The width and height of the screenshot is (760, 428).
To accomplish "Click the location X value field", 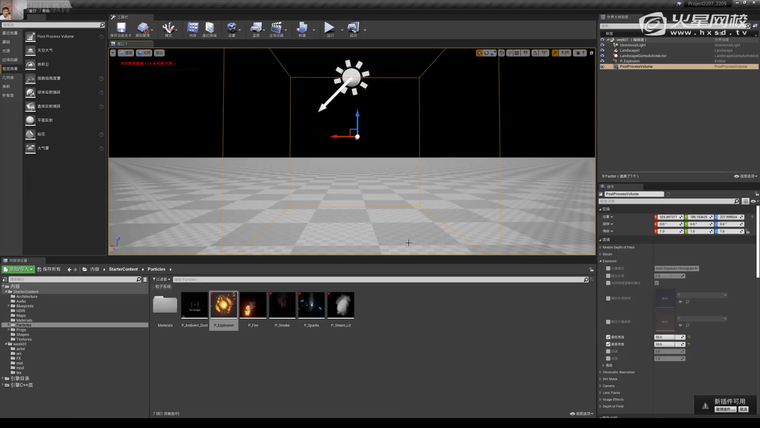I will click(x=666, y=217).
